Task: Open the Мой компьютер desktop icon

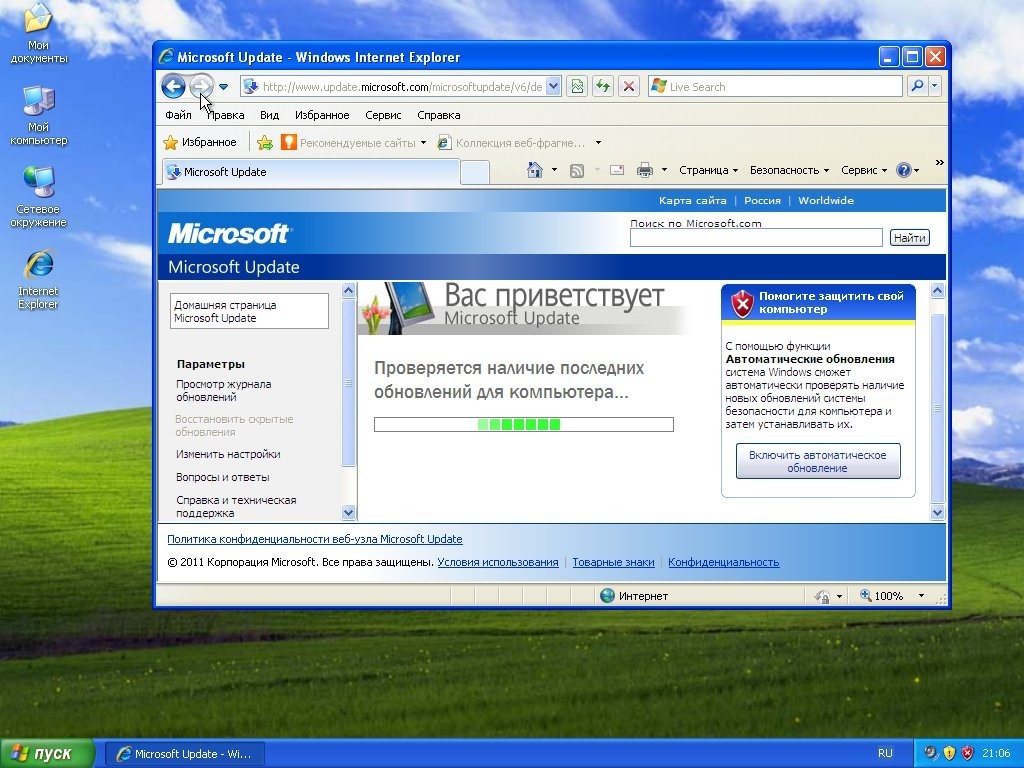Action: pos(39,116)
